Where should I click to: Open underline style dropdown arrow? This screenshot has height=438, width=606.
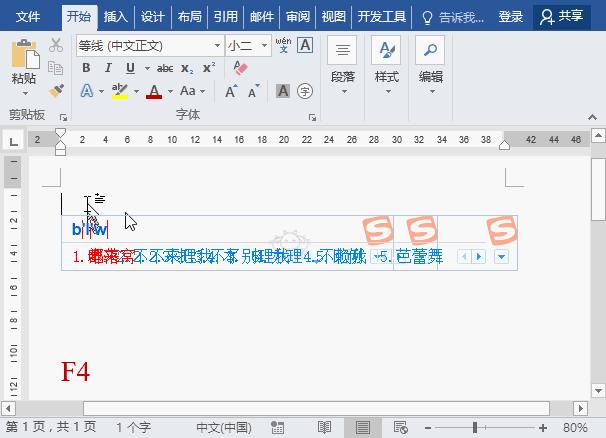pos(147,68)
